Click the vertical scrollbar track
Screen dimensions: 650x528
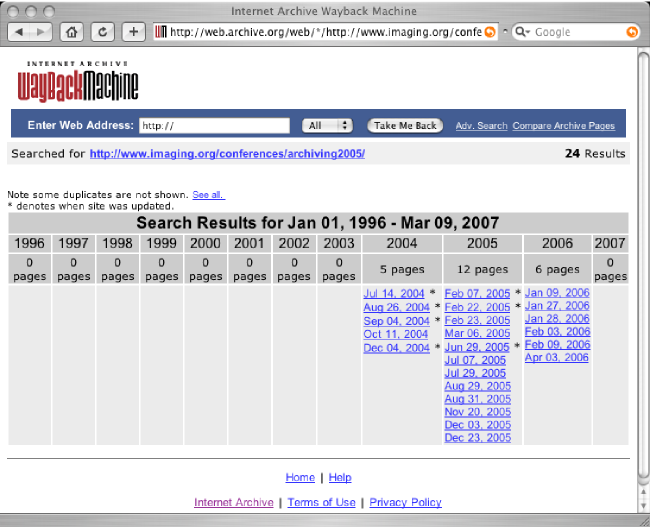point(643,265)
